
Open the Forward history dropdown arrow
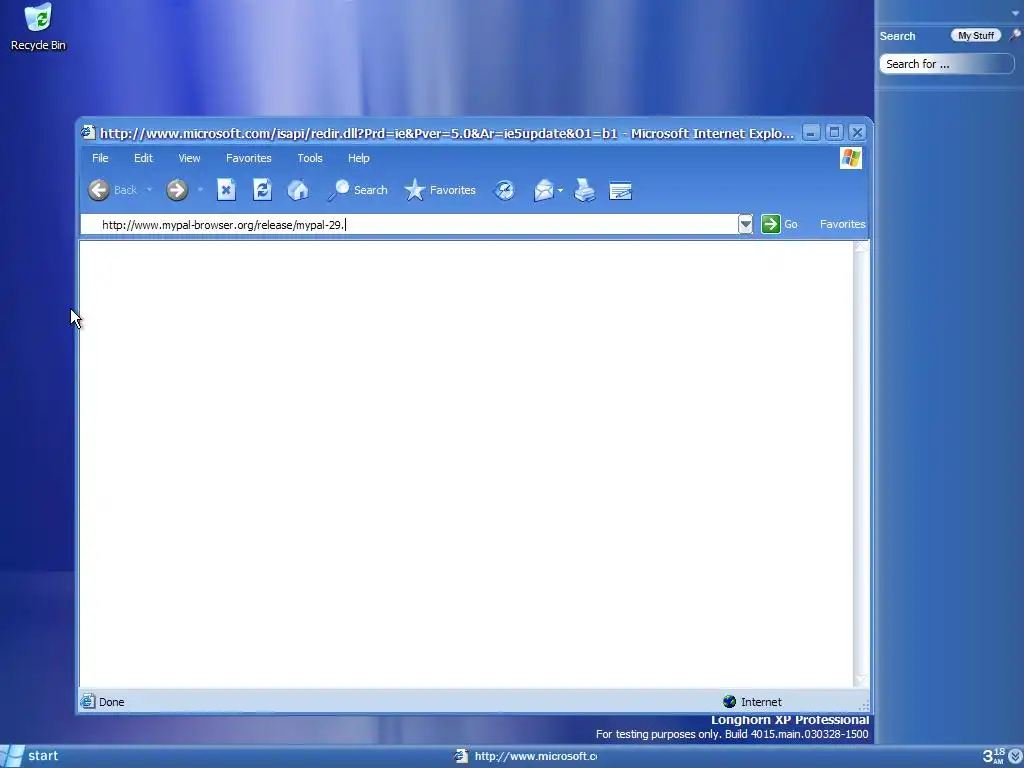[x=200, y=190]
